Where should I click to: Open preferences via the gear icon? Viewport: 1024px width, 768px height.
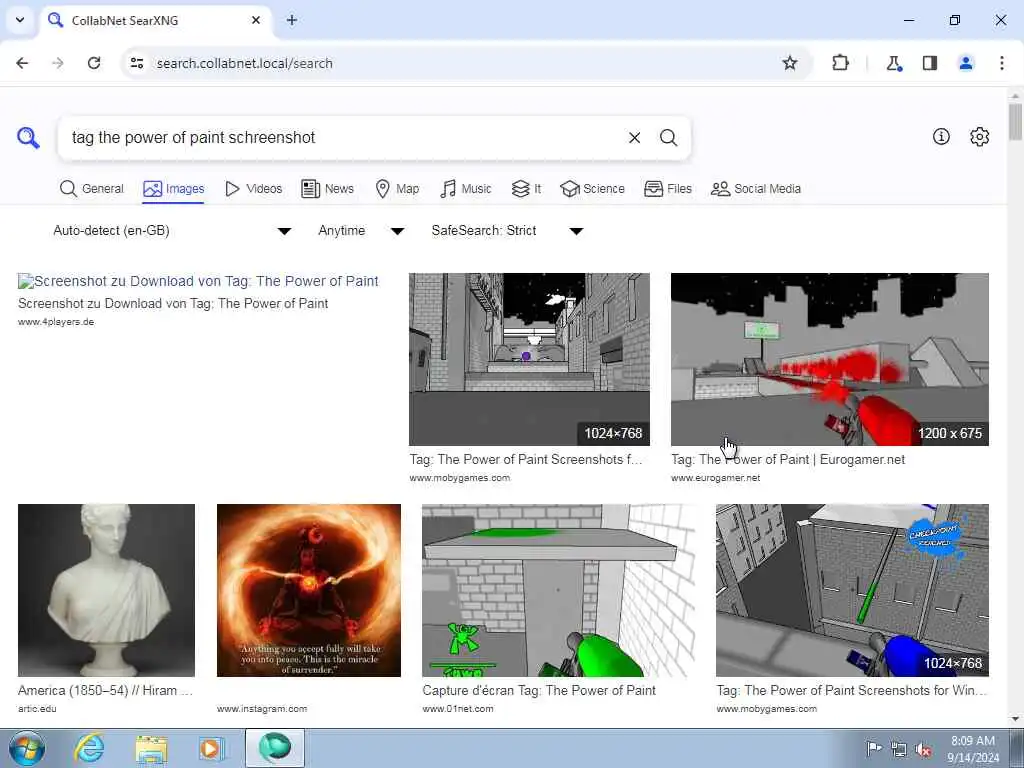pyautogui.click(x=979, y=136)
